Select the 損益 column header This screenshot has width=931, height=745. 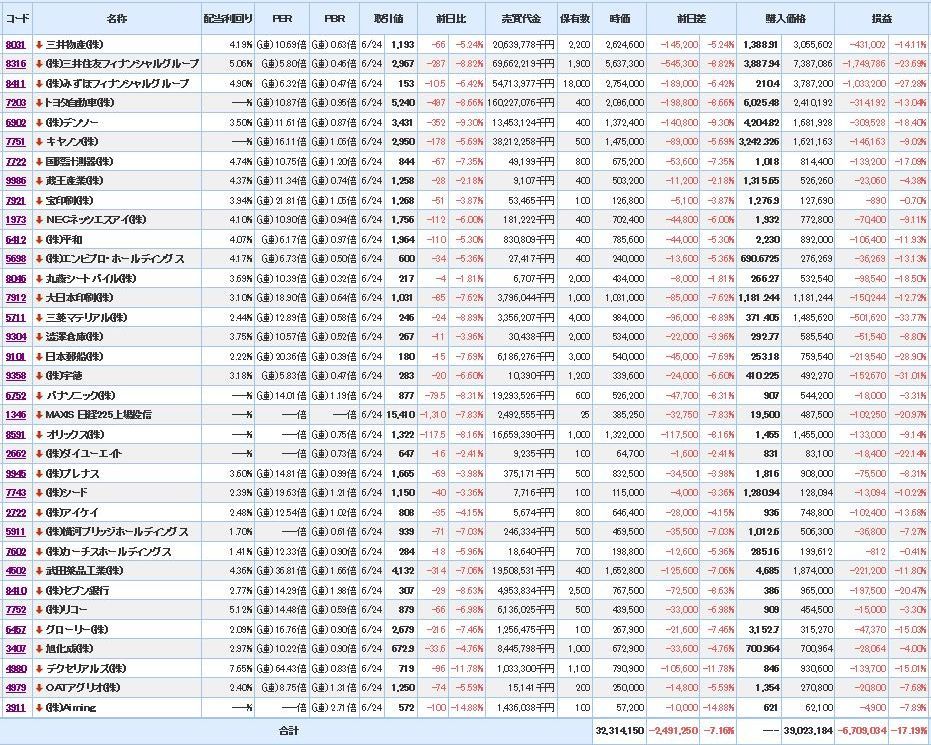[880, 19]
